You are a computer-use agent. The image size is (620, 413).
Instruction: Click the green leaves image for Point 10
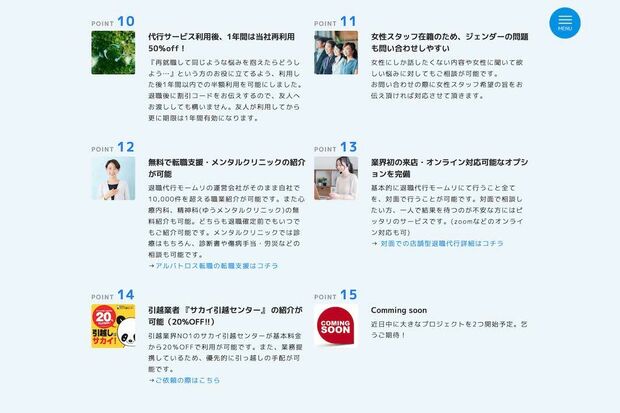(113, 53)
